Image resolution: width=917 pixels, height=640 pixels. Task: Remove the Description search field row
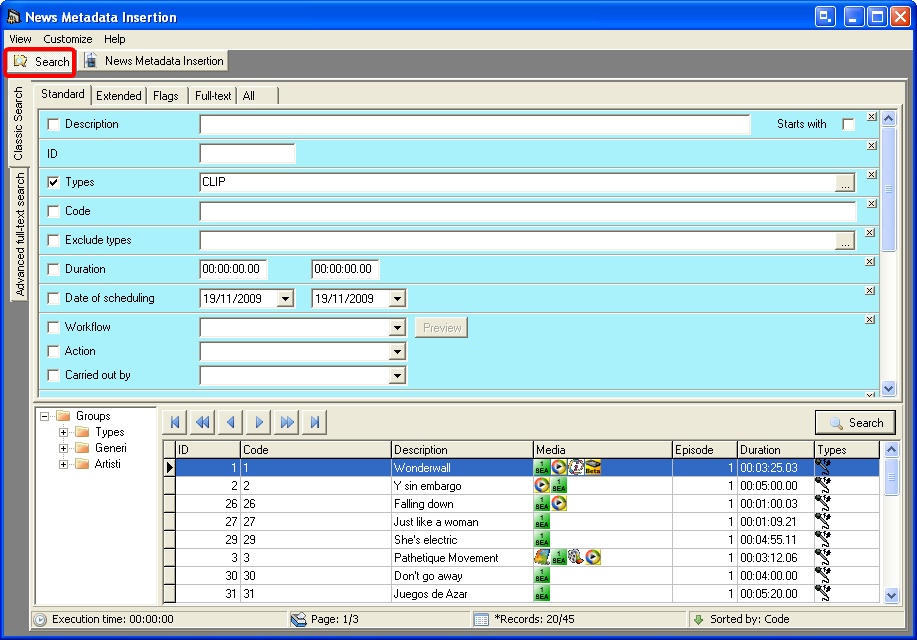click(x=871, y=117)
